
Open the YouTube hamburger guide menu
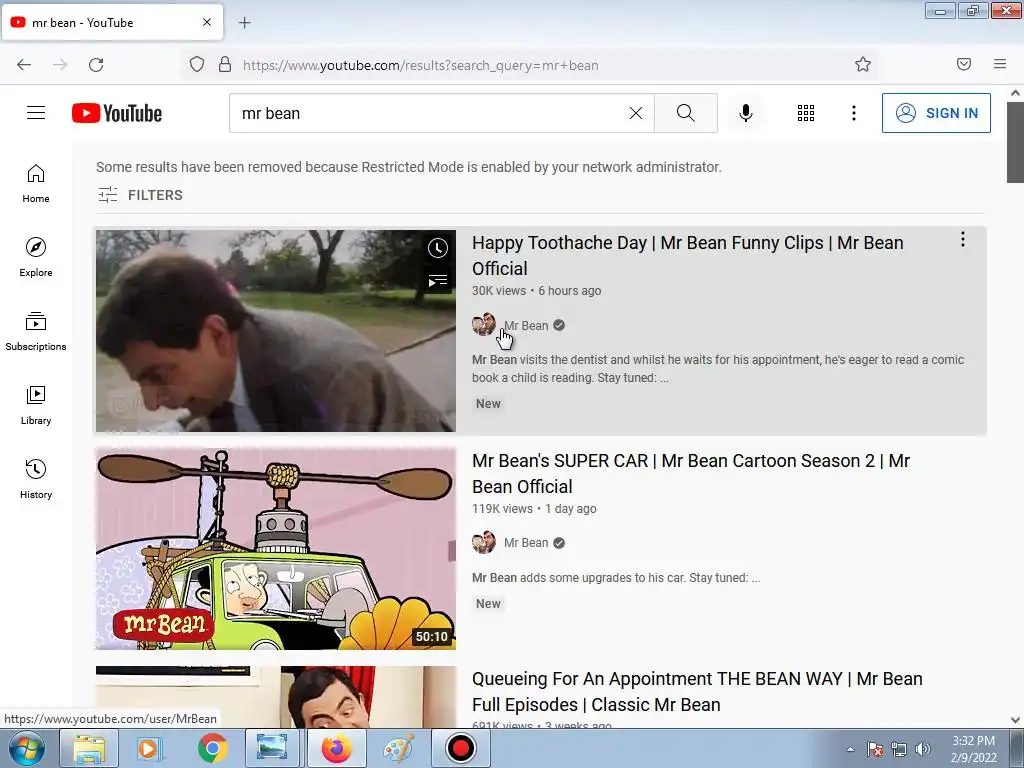36,113
